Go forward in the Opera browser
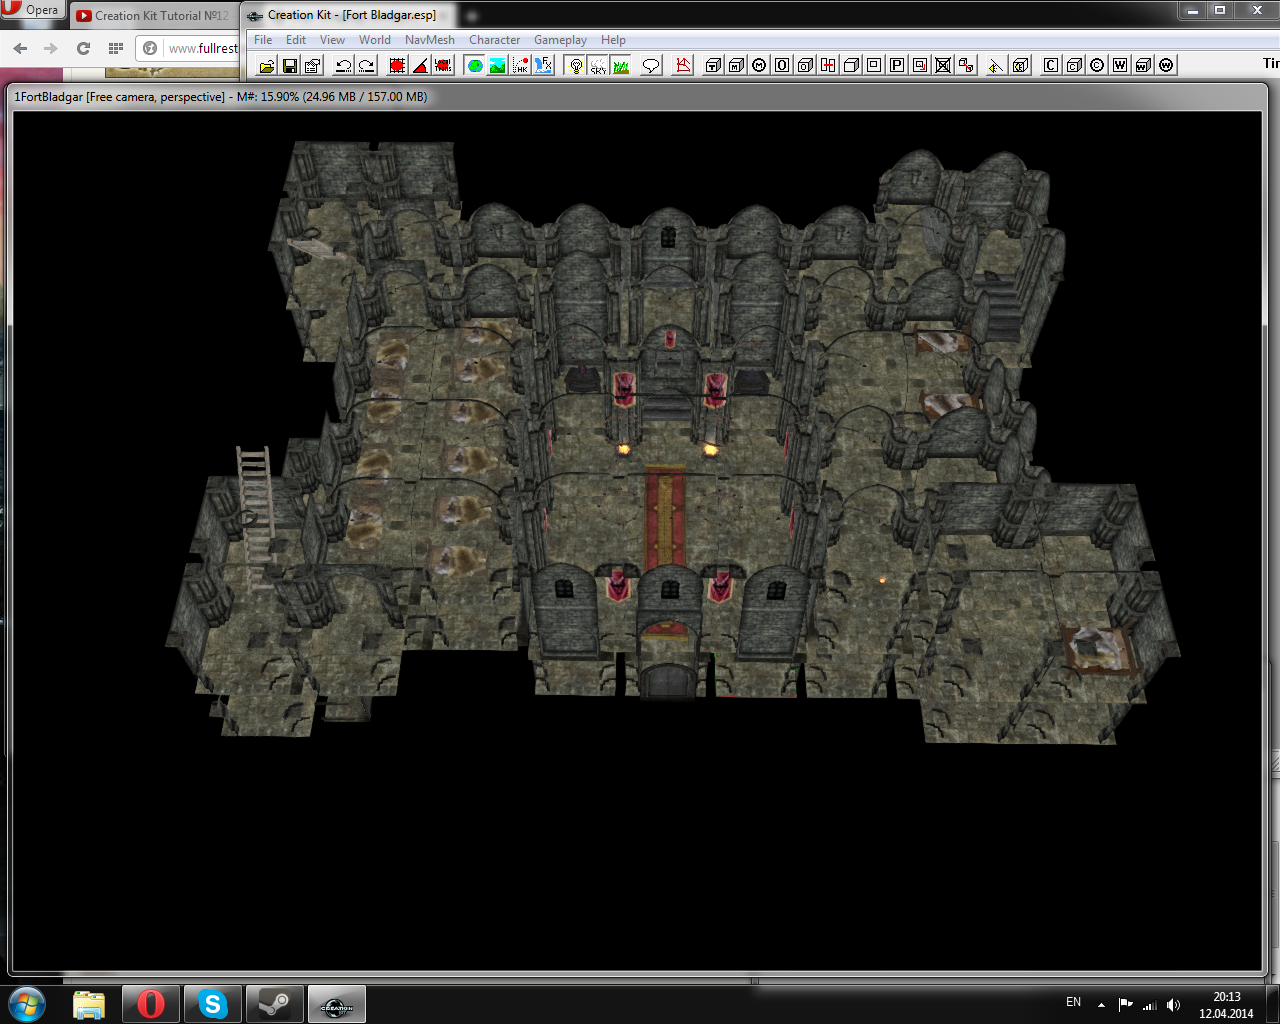The height and width of the screenshot is (1024, 1280). pos(51,48)
